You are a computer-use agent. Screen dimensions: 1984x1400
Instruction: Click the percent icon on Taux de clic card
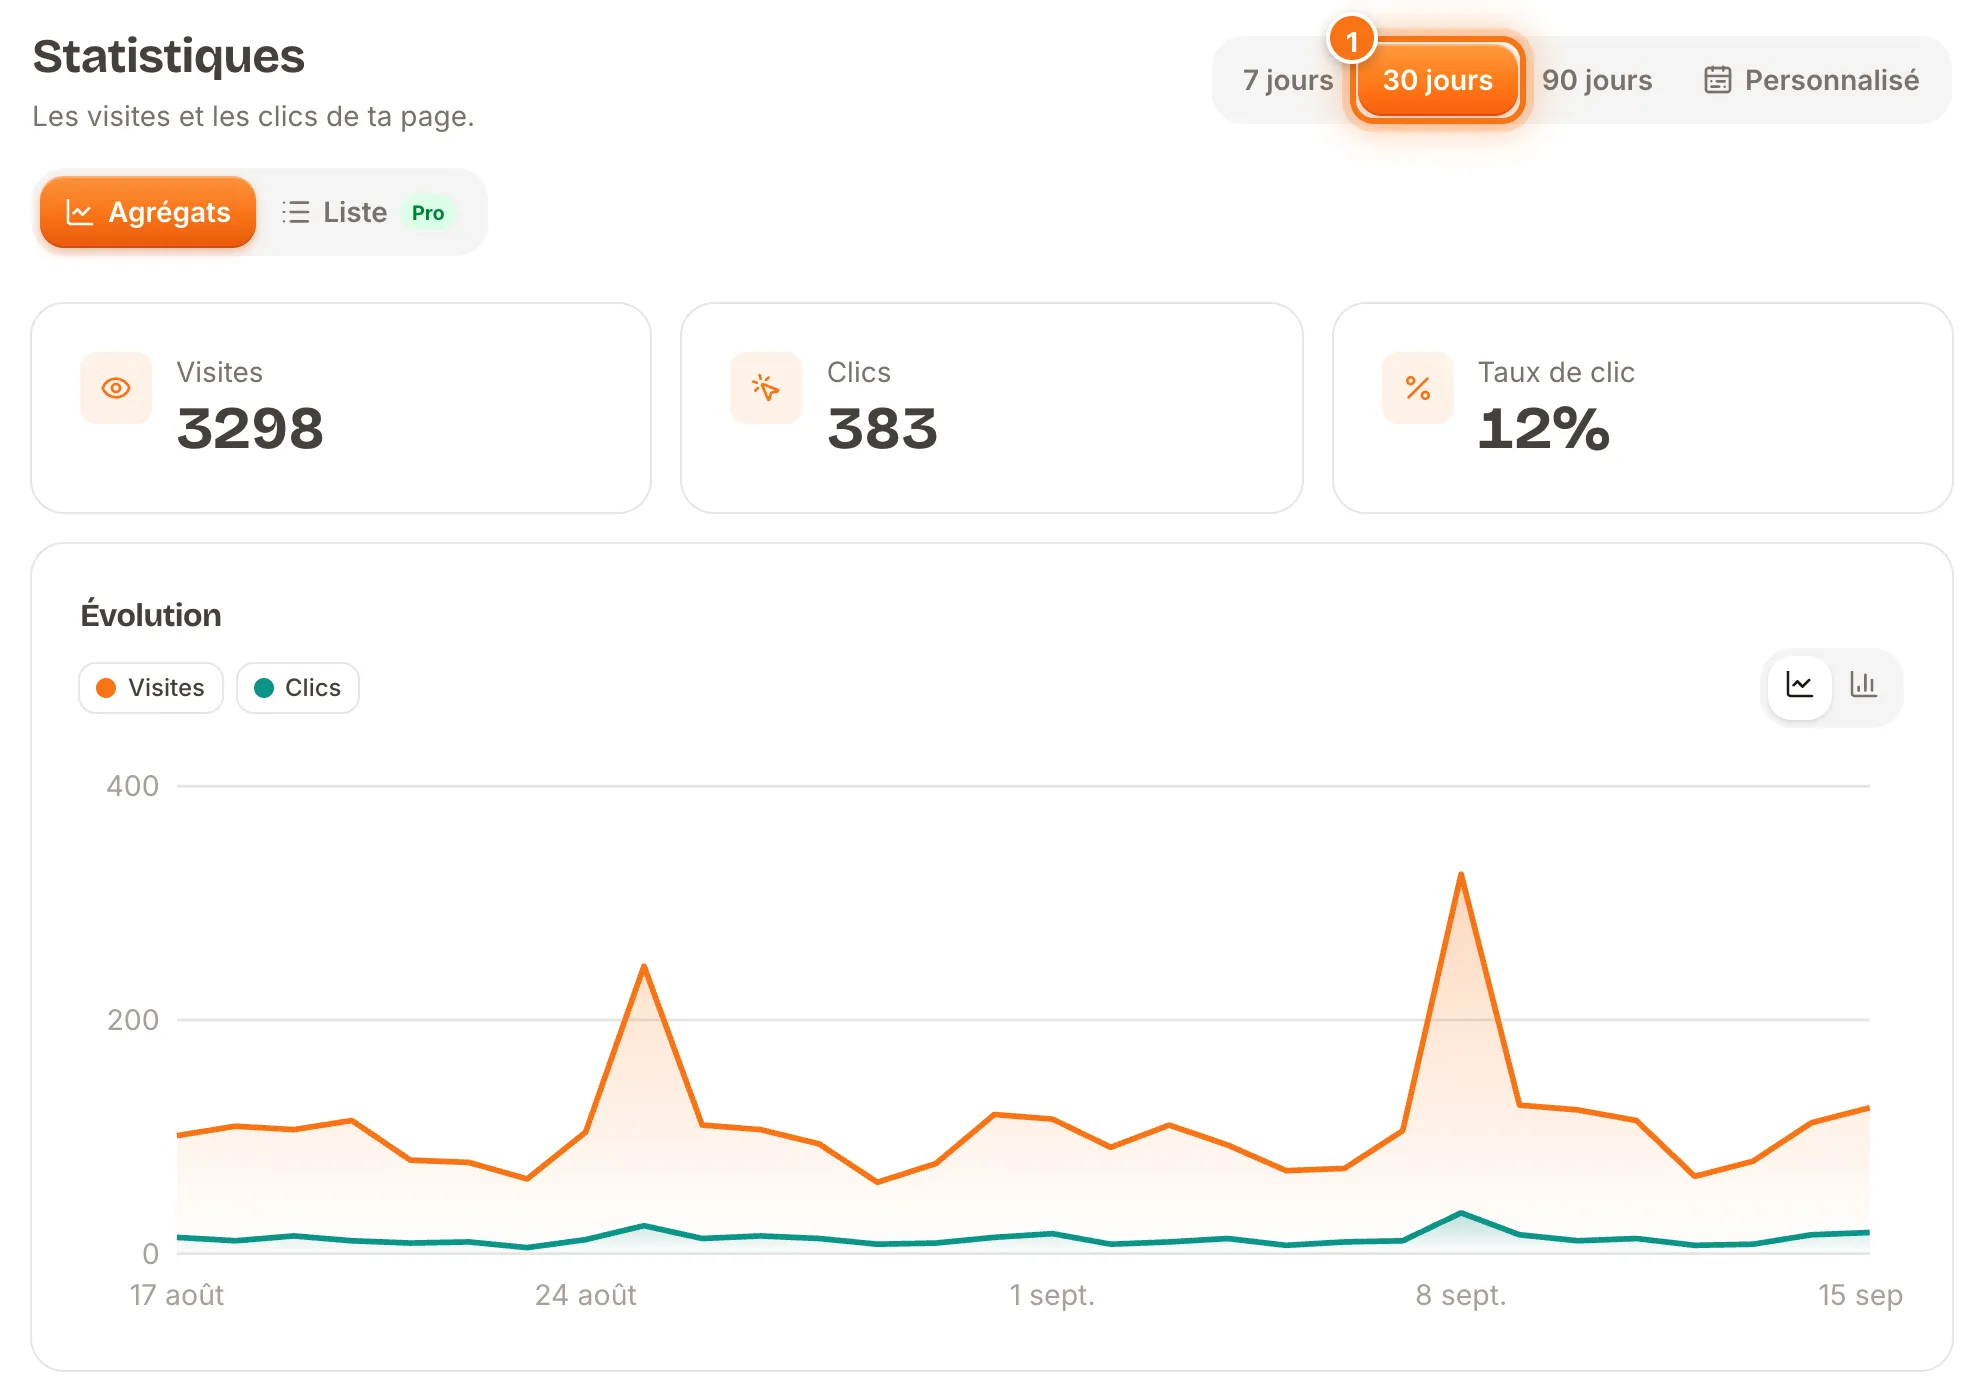[x=1418, y=388]
